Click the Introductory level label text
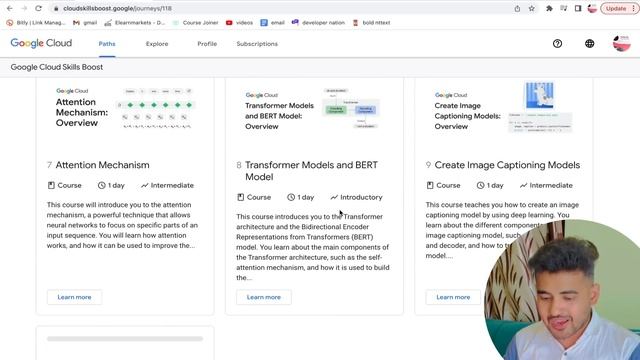 point(361,197)
